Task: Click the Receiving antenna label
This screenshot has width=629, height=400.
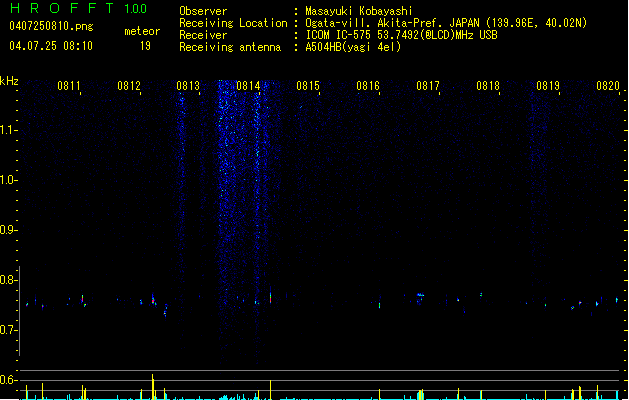Action: (x=230, y=47)
